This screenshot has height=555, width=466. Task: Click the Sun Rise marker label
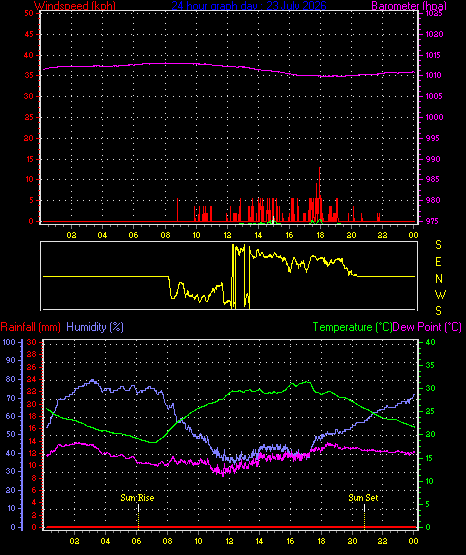137,498
